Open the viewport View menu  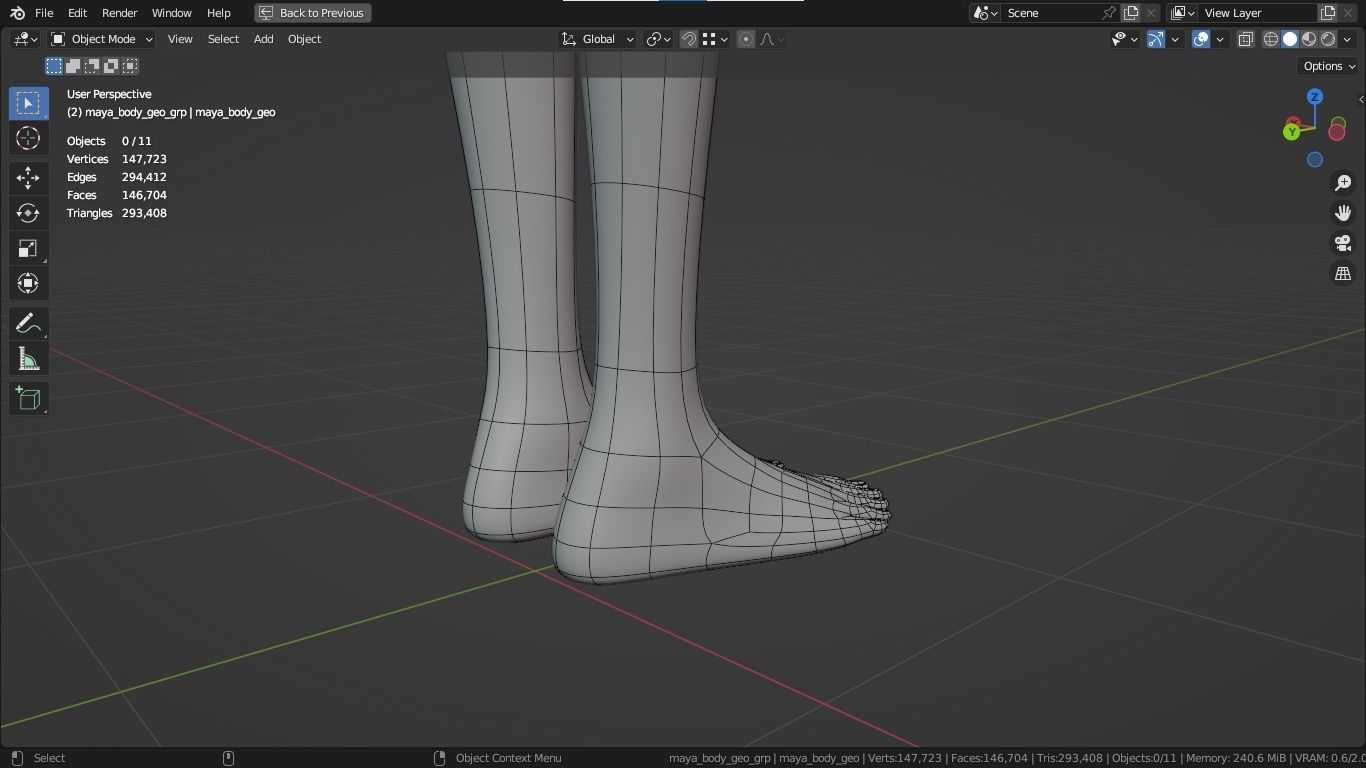tap(180, 39)
